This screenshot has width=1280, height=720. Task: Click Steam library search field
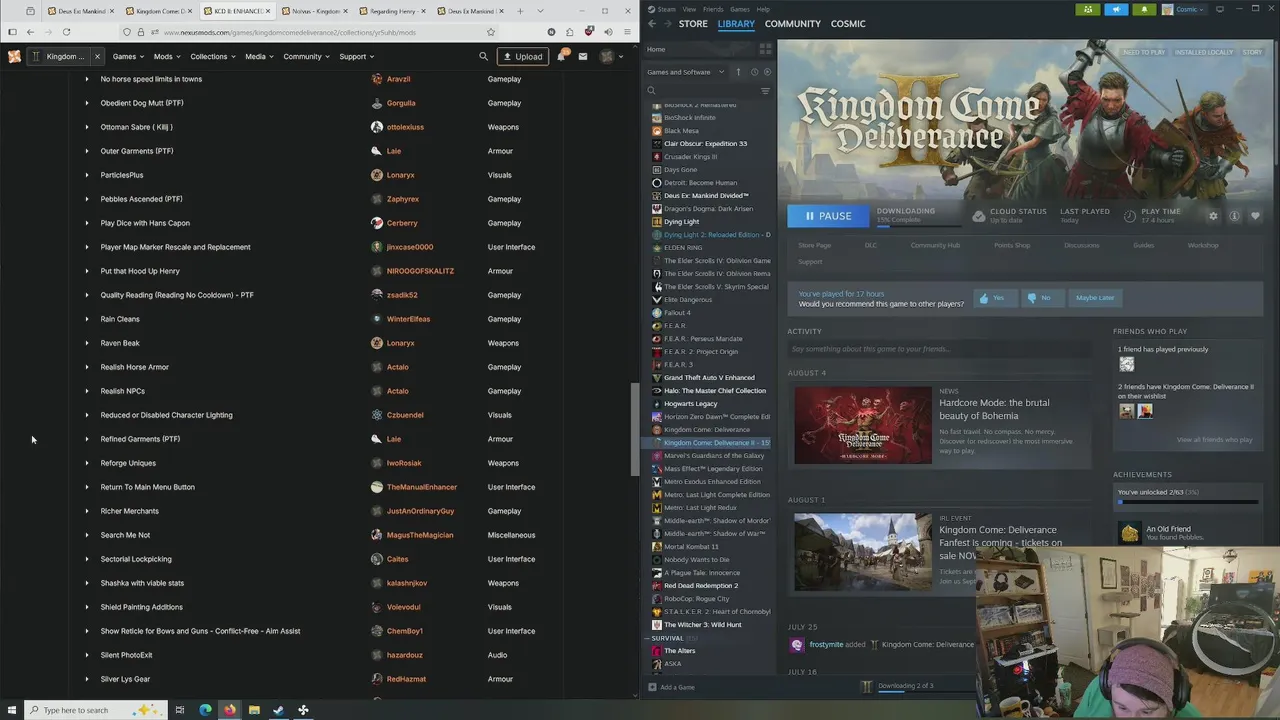(700, 91)
